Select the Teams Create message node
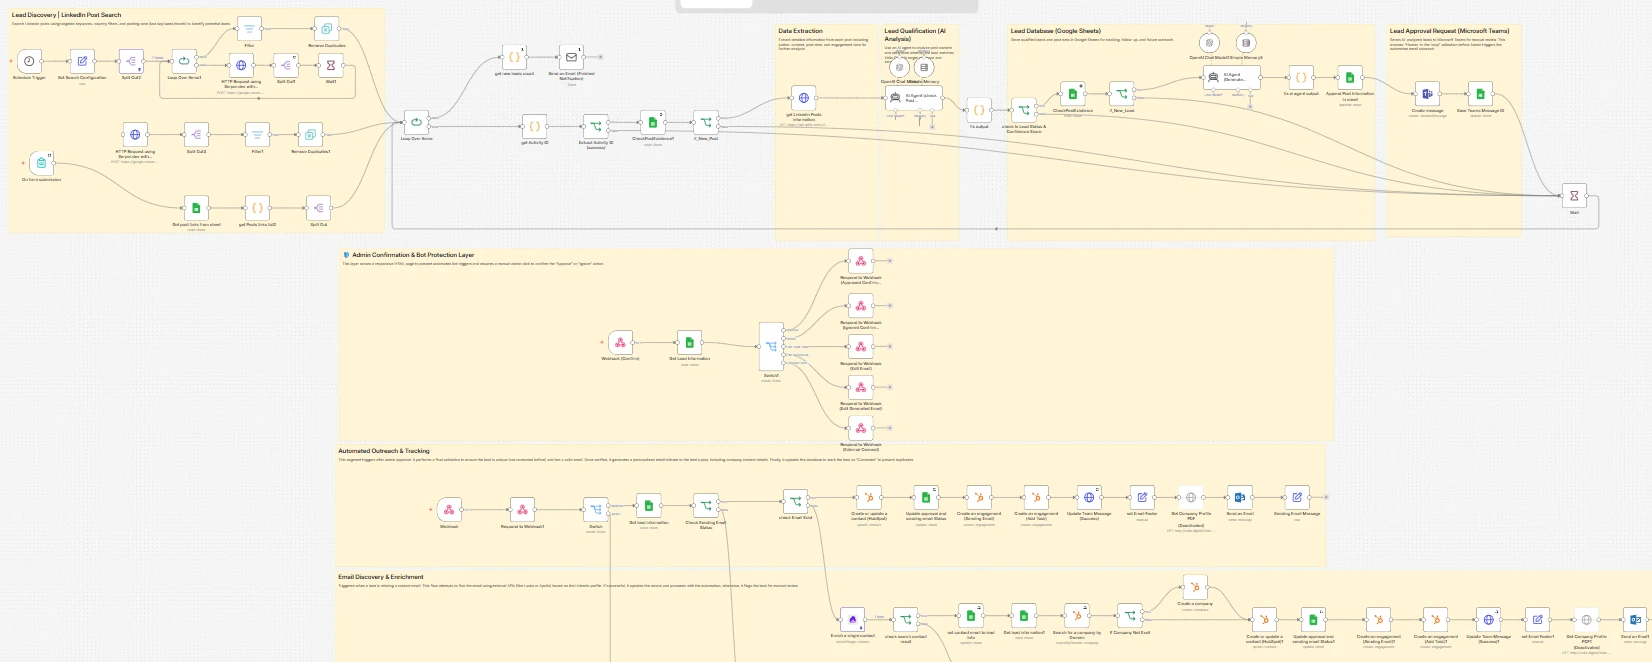Viewport: 1652px width, 662px height. [x=1427, y=94]
